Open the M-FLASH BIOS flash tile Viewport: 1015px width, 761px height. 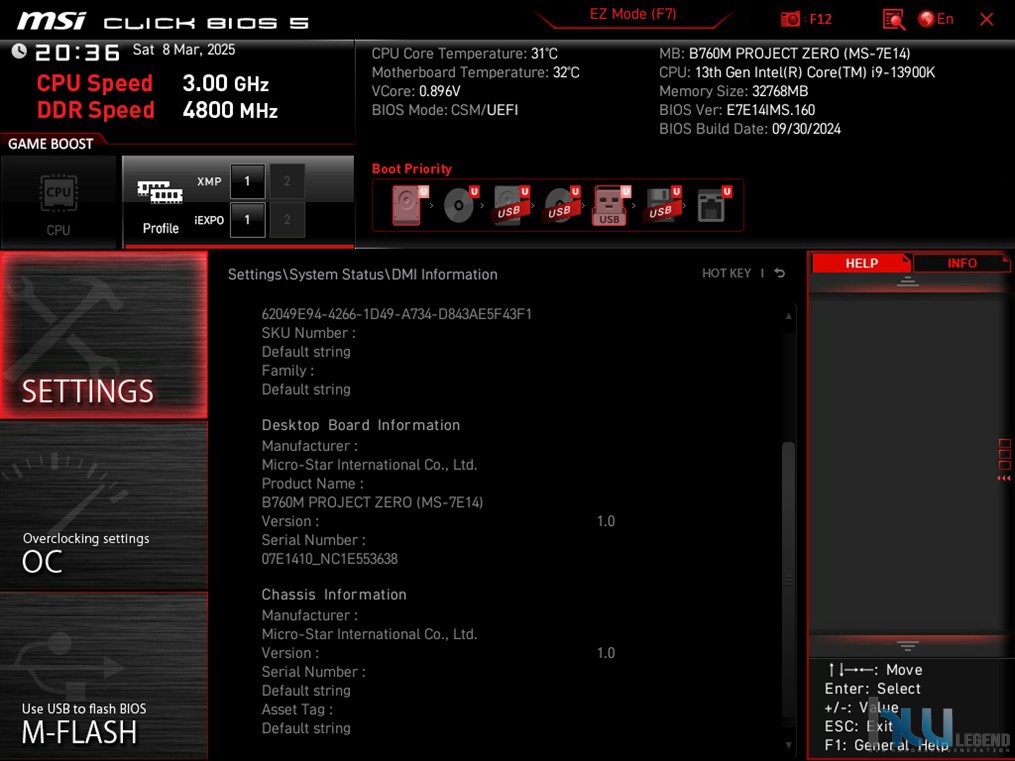tap(104, 676)
